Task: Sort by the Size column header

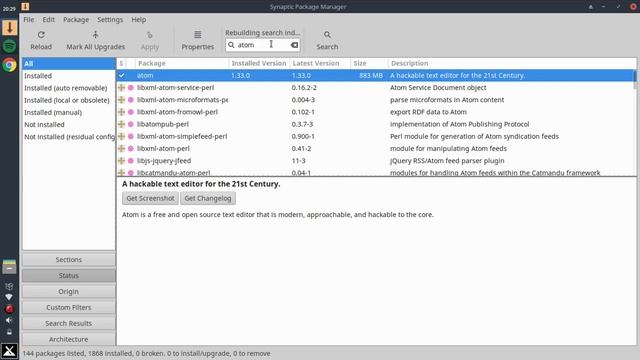Action: [x=369, y=63]
